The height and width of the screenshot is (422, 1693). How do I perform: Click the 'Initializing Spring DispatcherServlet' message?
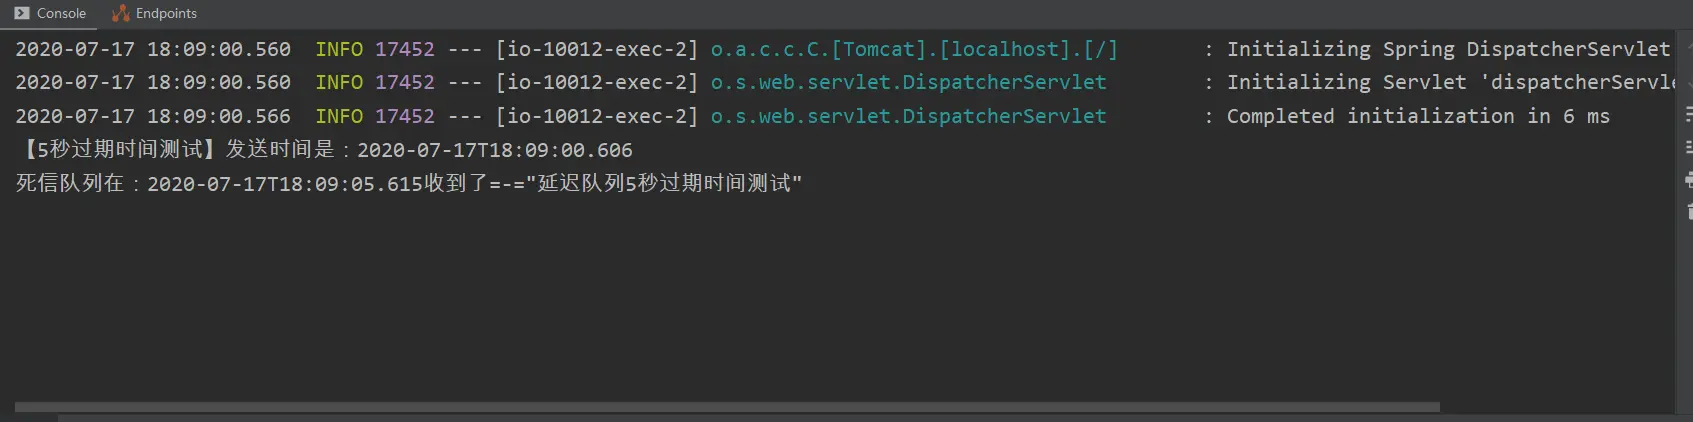(x=1448, y=49)
